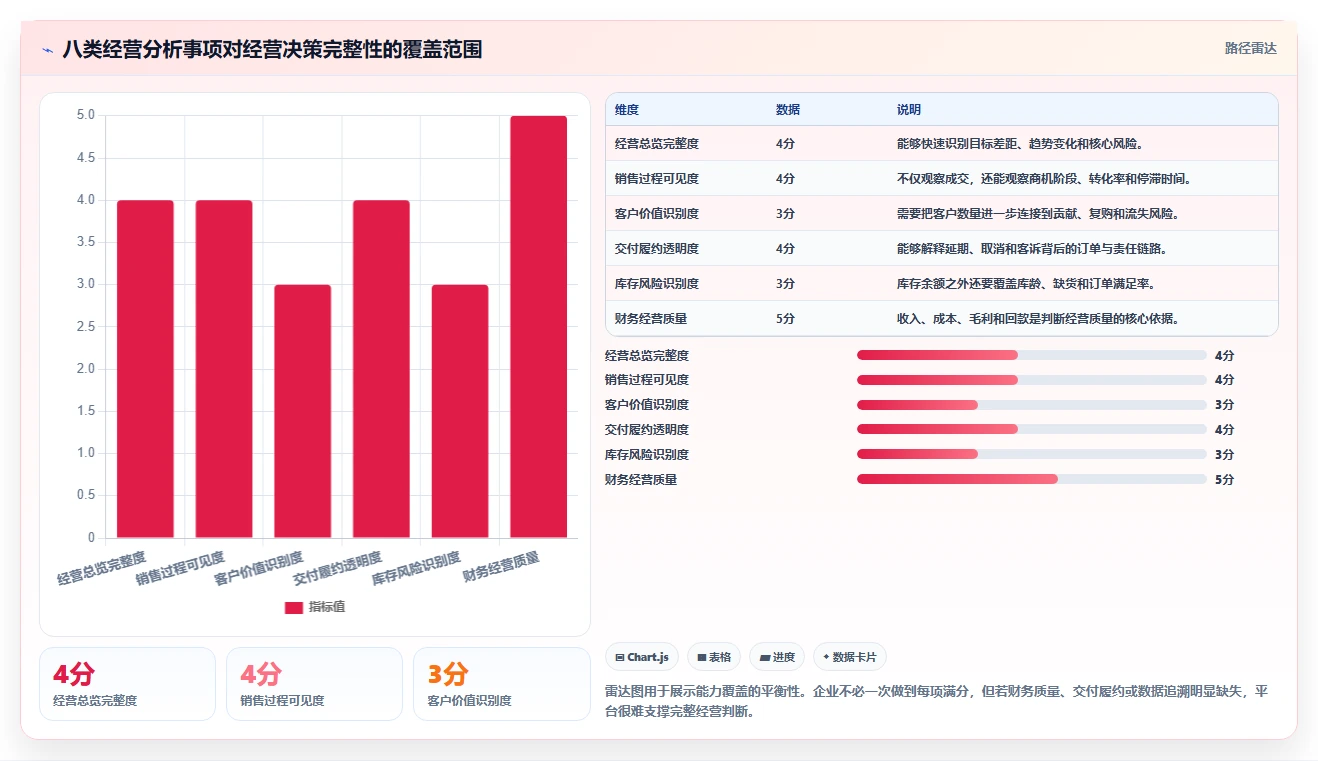
Task: Select the 数据卡片 chip
Action: [850, 657]
